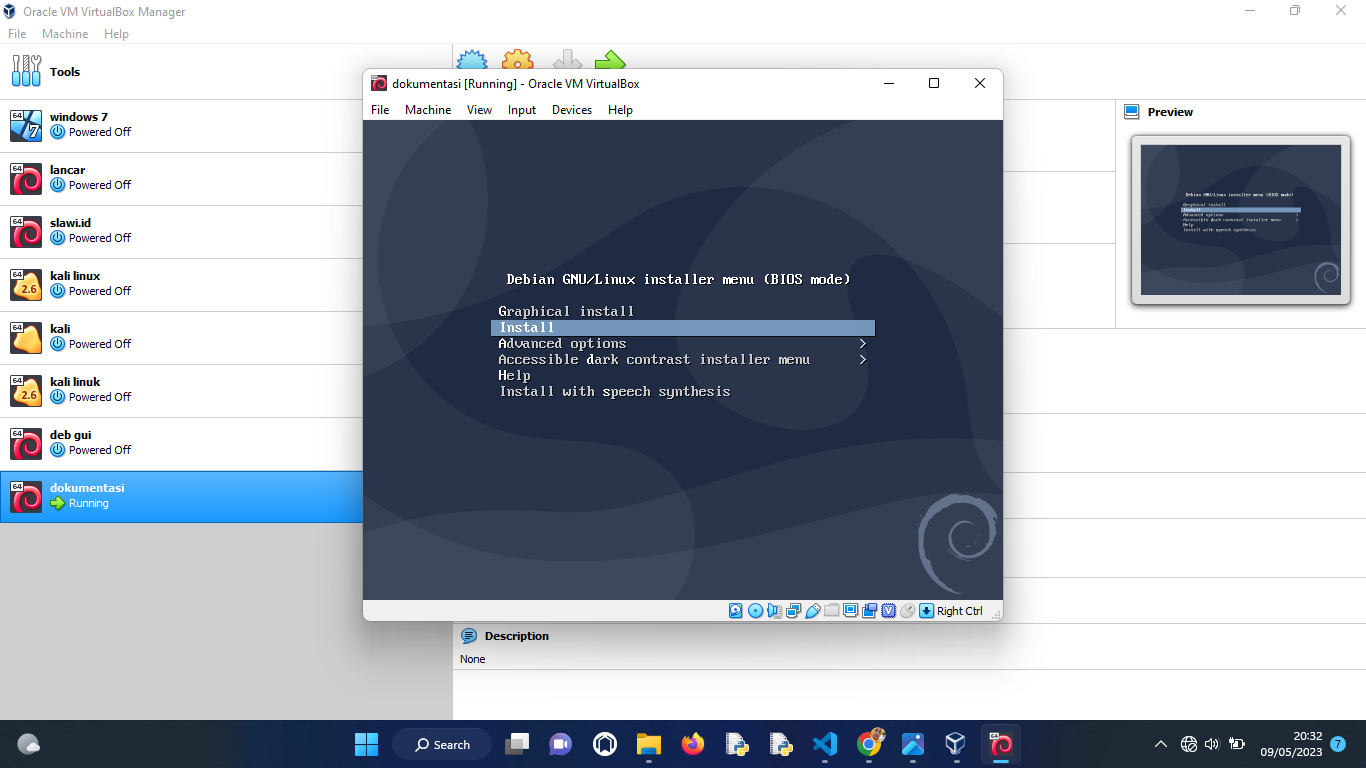Click the Preview thumbnail of the running VM
The image size is (1366, 768).
[1241, 220]
